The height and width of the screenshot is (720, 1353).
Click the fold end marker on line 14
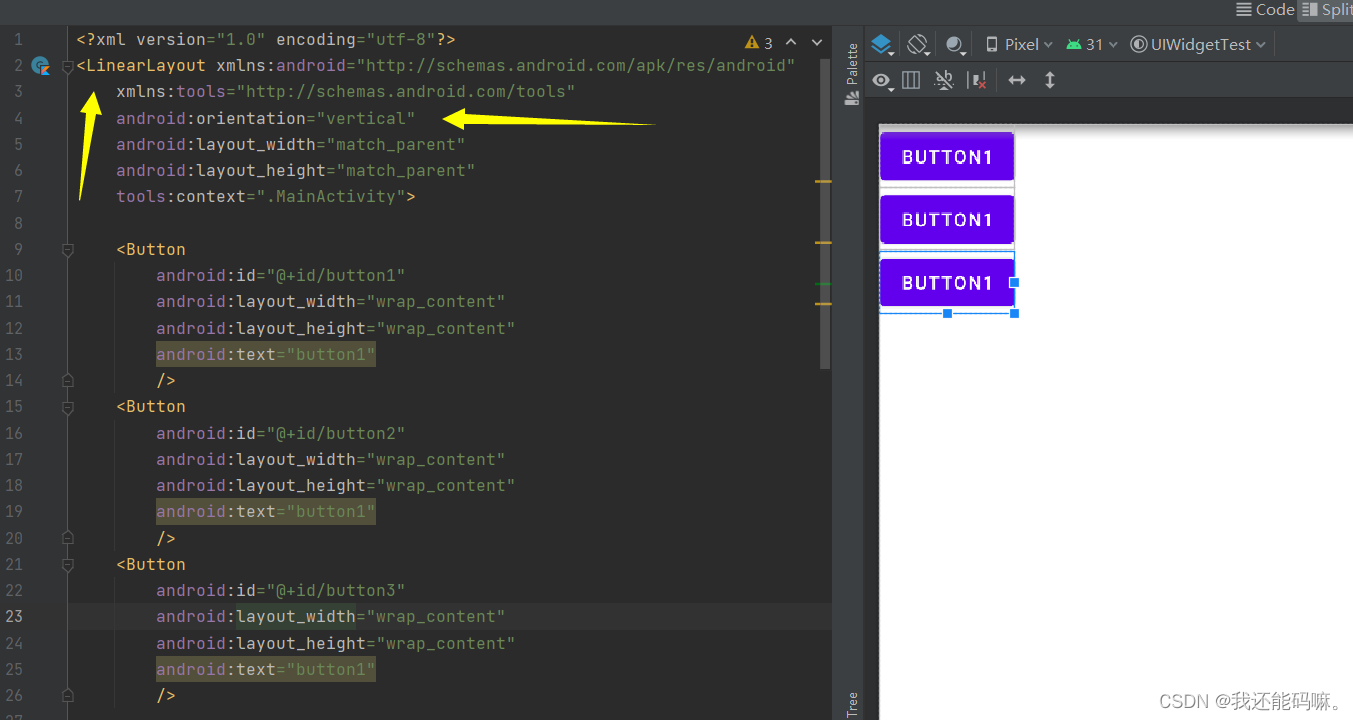tap(68, 380)
